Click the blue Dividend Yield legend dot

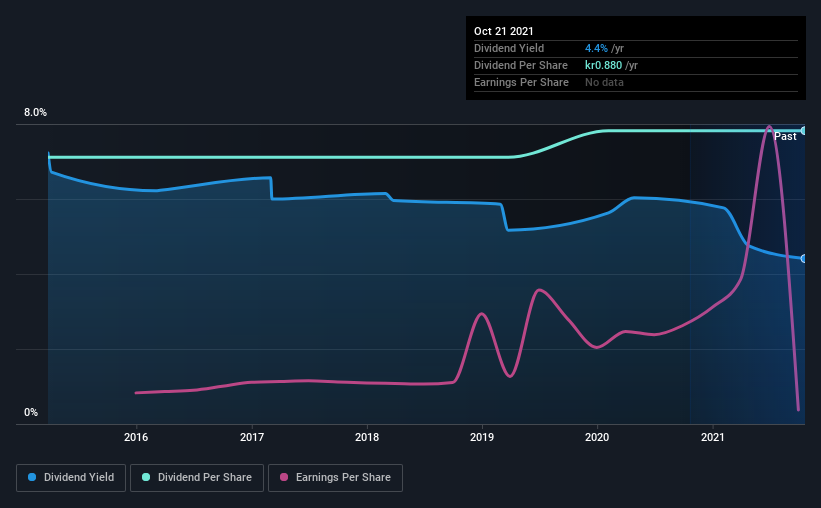(32, 477)
